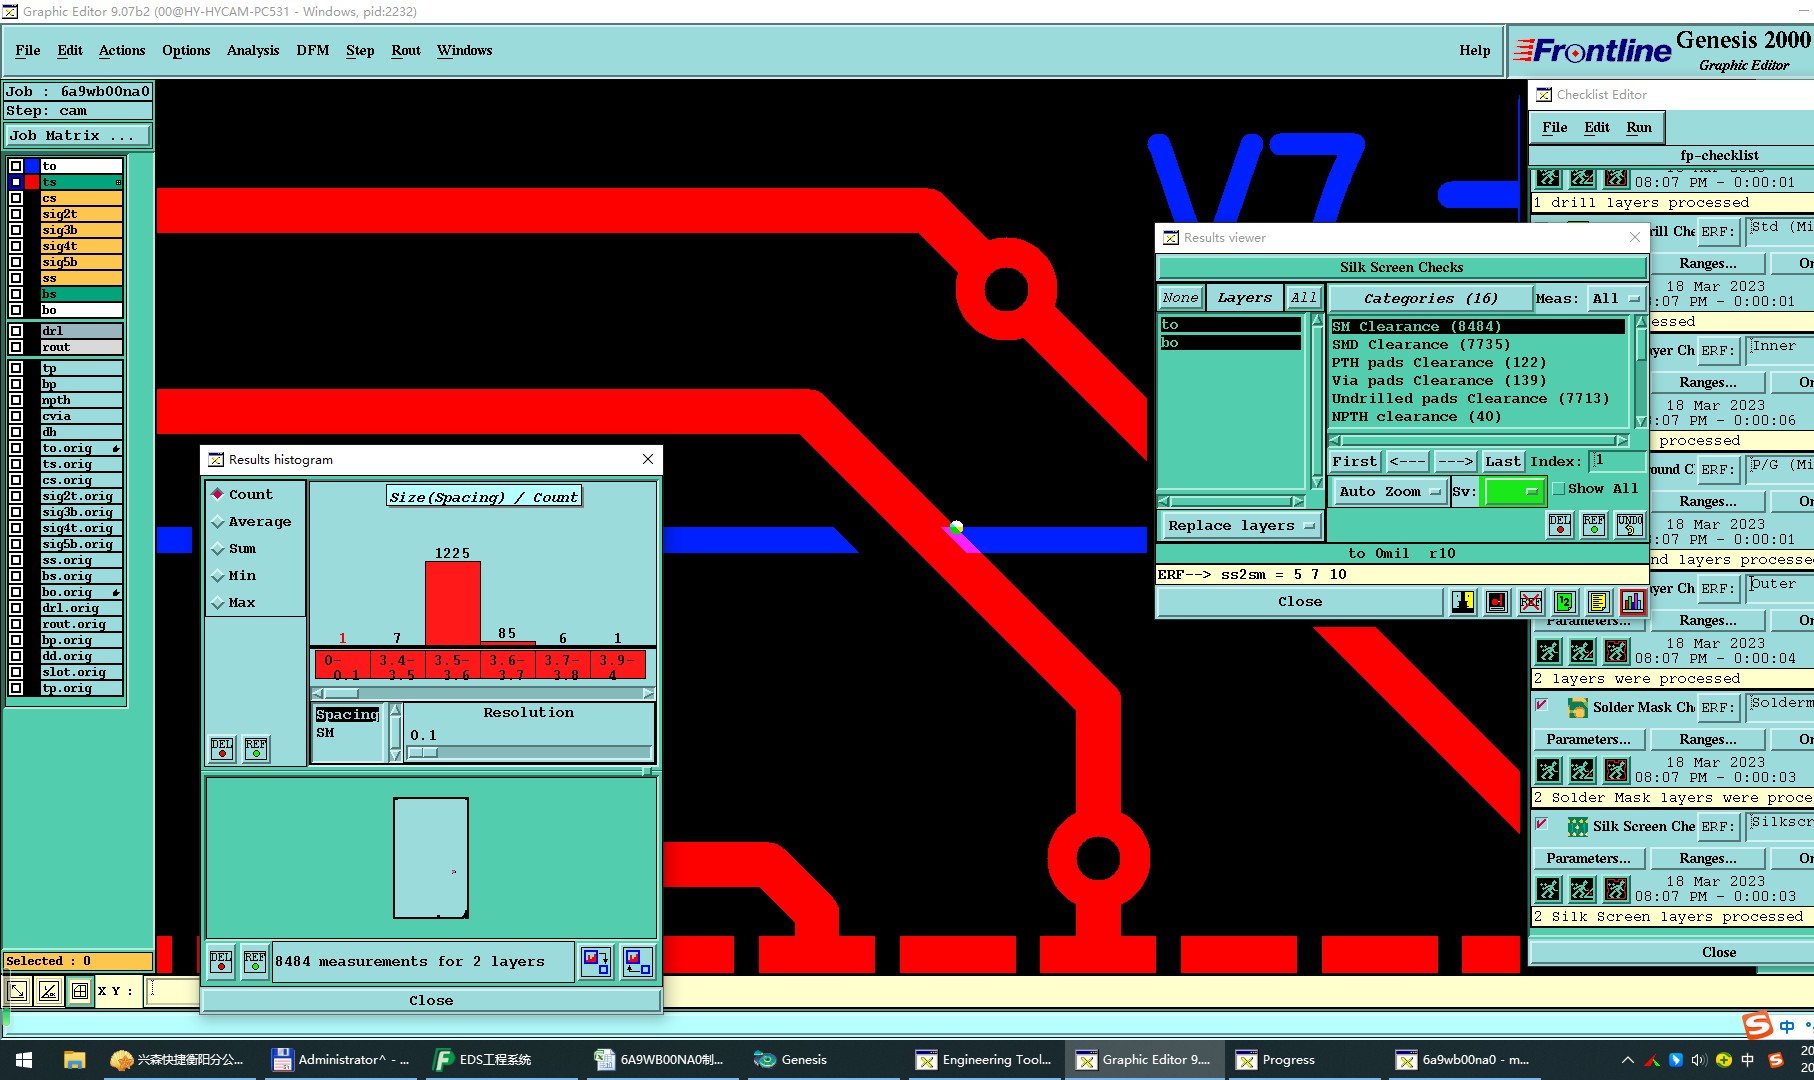Click the crossed-out REF icon

click(x=1531, y=601)
